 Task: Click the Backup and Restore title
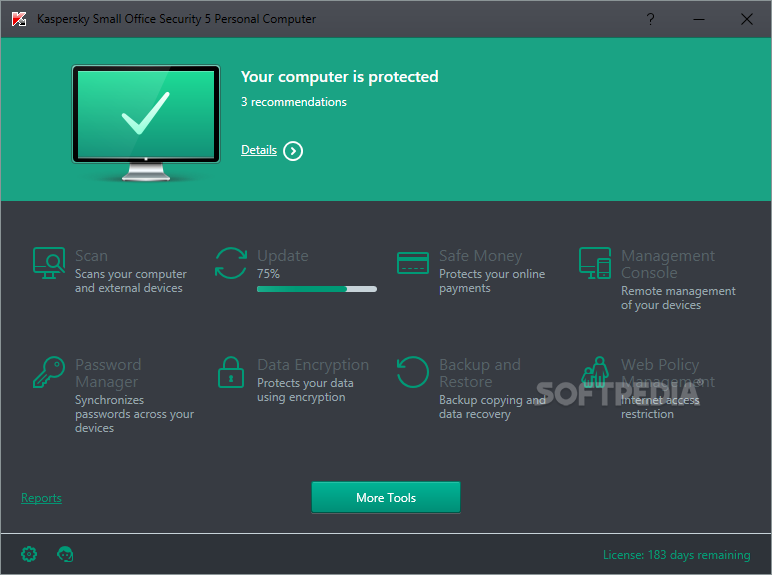pyautogui.click(x=480, y=373)
